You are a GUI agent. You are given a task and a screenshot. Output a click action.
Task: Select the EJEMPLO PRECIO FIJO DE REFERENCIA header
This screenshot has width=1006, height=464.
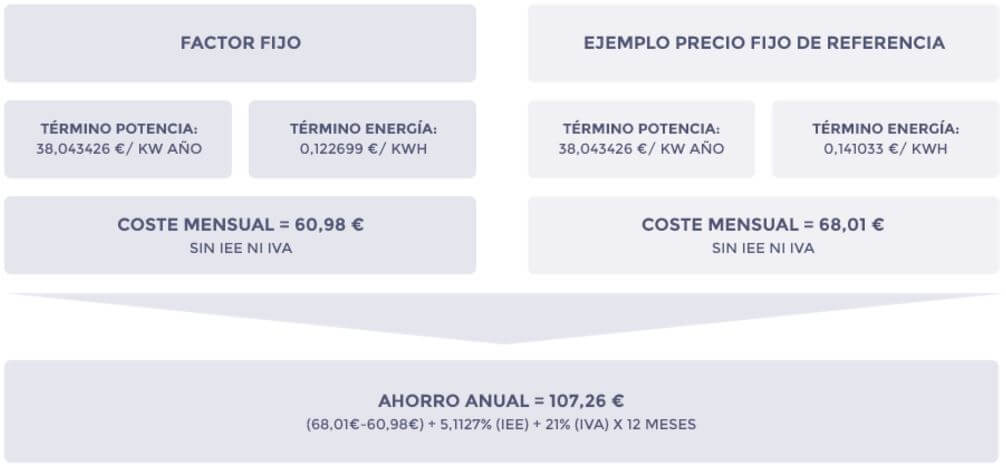pyautogui.click(x=763, y=43)
